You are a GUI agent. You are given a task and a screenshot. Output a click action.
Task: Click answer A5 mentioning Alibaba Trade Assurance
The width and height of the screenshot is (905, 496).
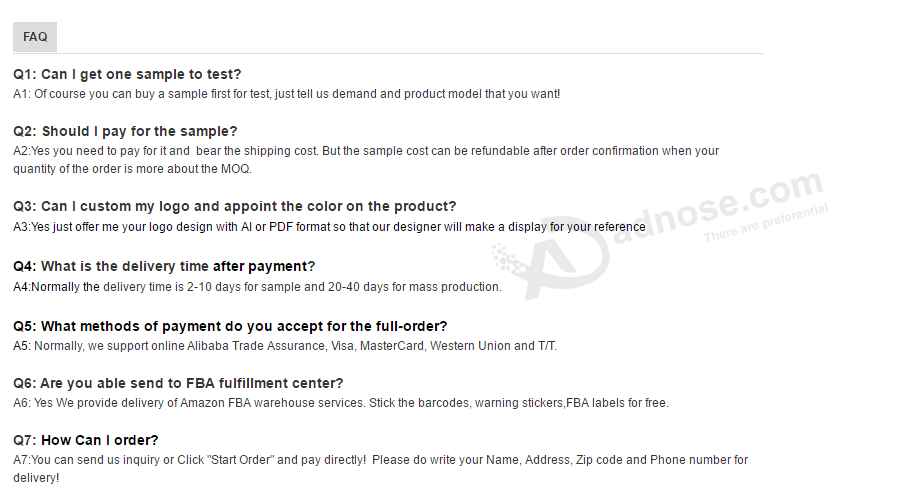click(285, 346)
